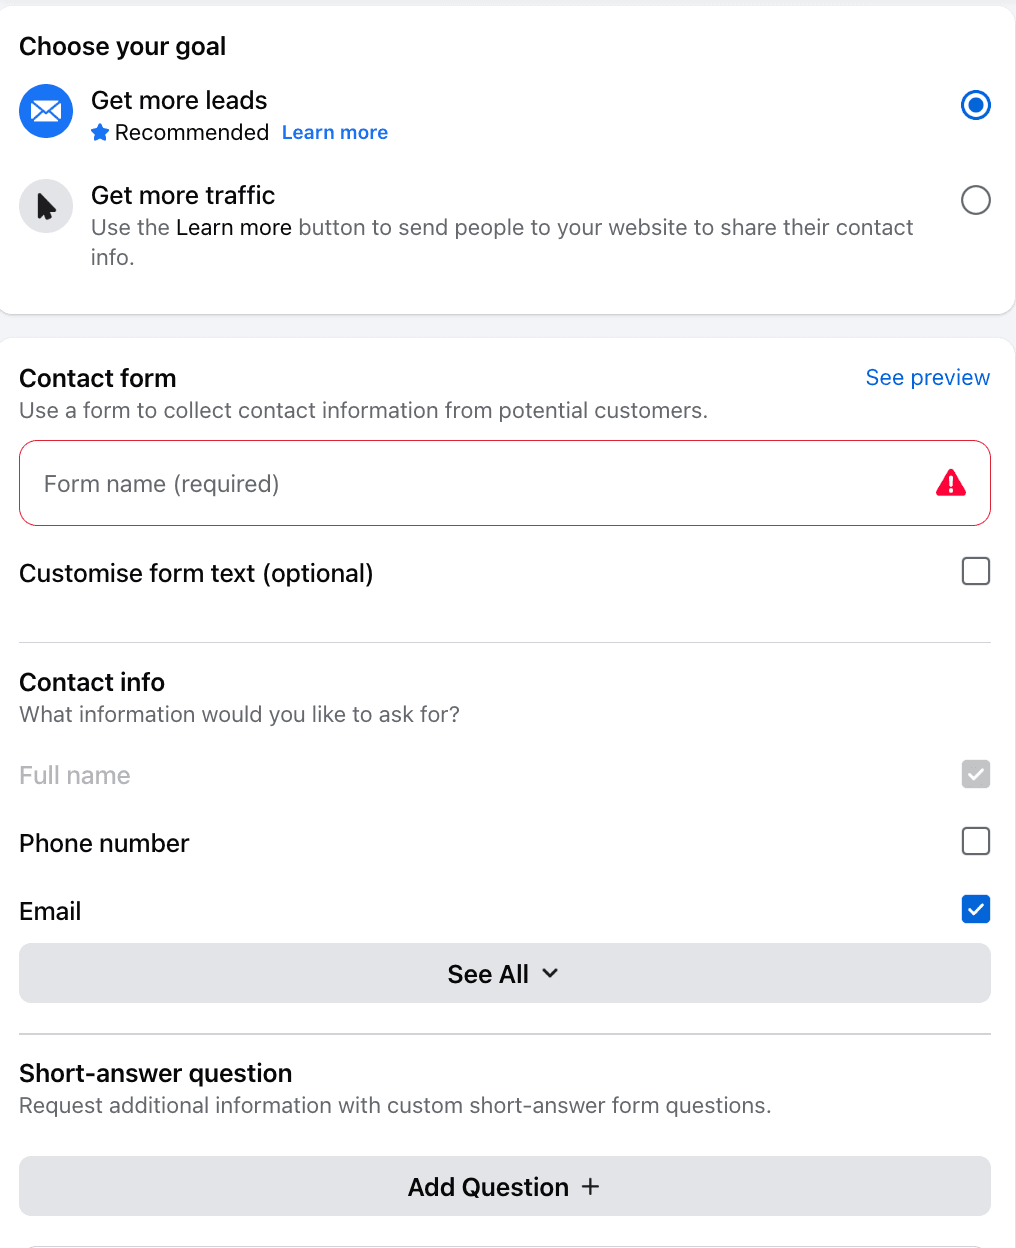Disable the Email checkbox

975,909
